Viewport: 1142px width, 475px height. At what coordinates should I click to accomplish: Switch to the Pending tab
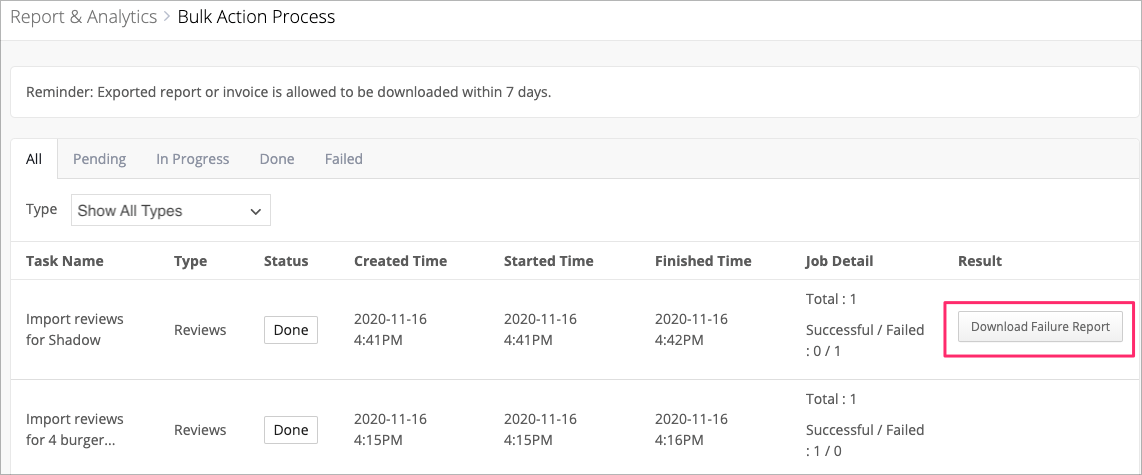100,159
